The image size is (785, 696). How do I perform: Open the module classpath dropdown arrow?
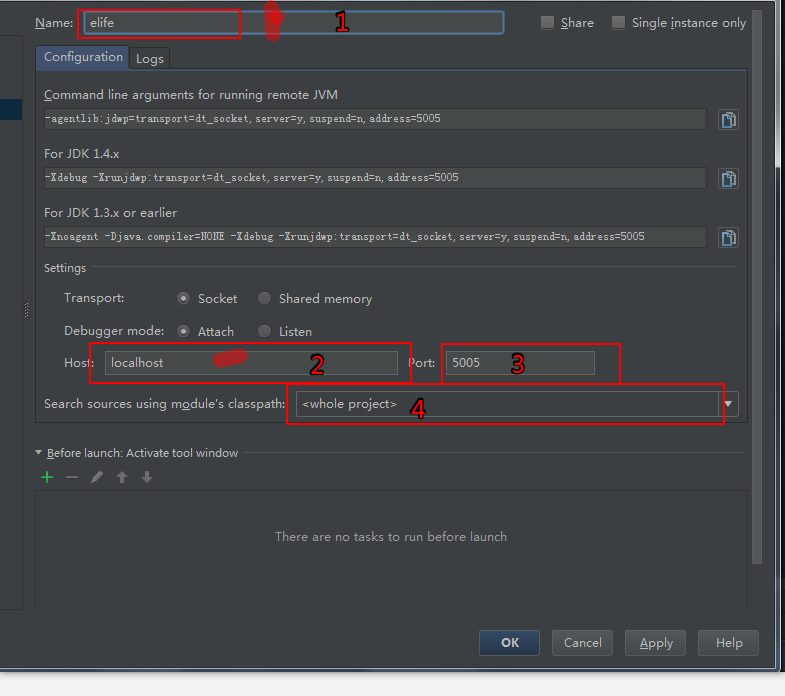(728, 404)
